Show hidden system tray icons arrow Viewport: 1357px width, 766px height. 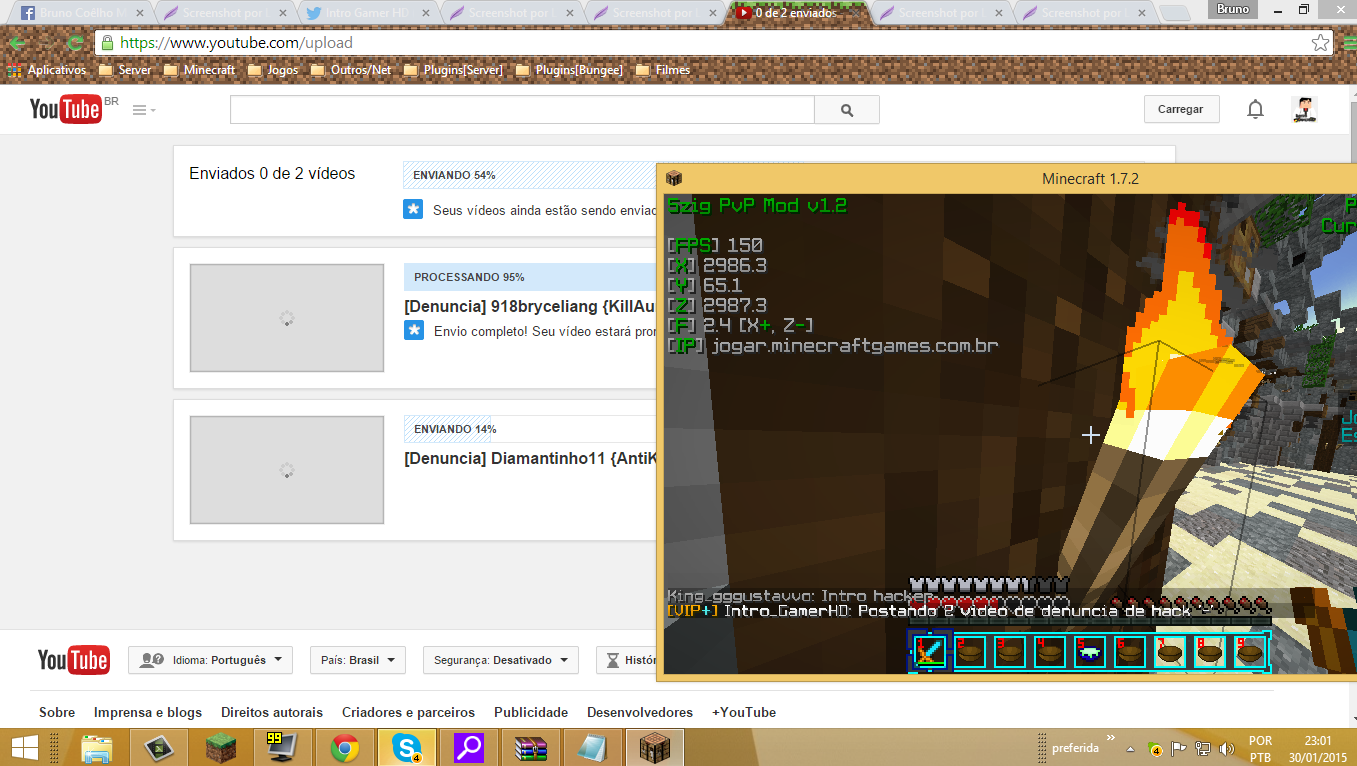[x=1131, y=748]
